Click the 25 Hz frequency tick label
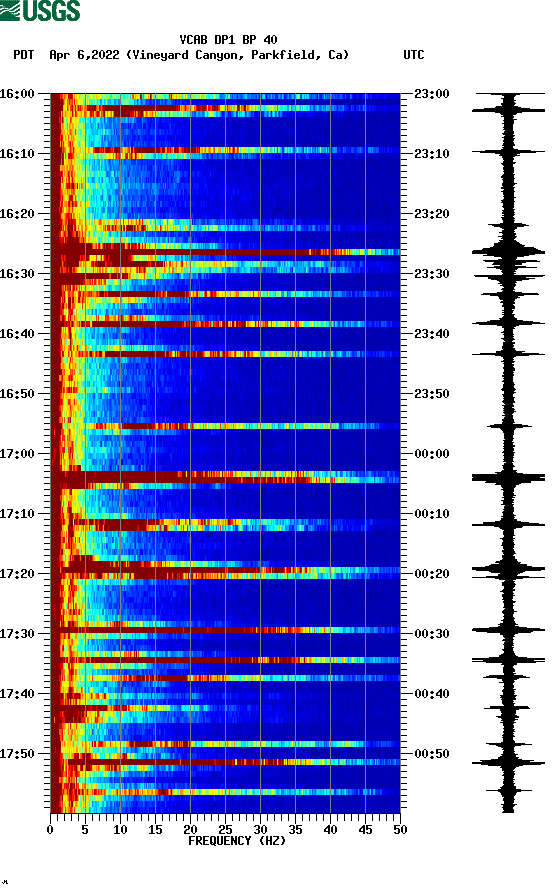This screenshot has height=893, width=552. [225, 830]
